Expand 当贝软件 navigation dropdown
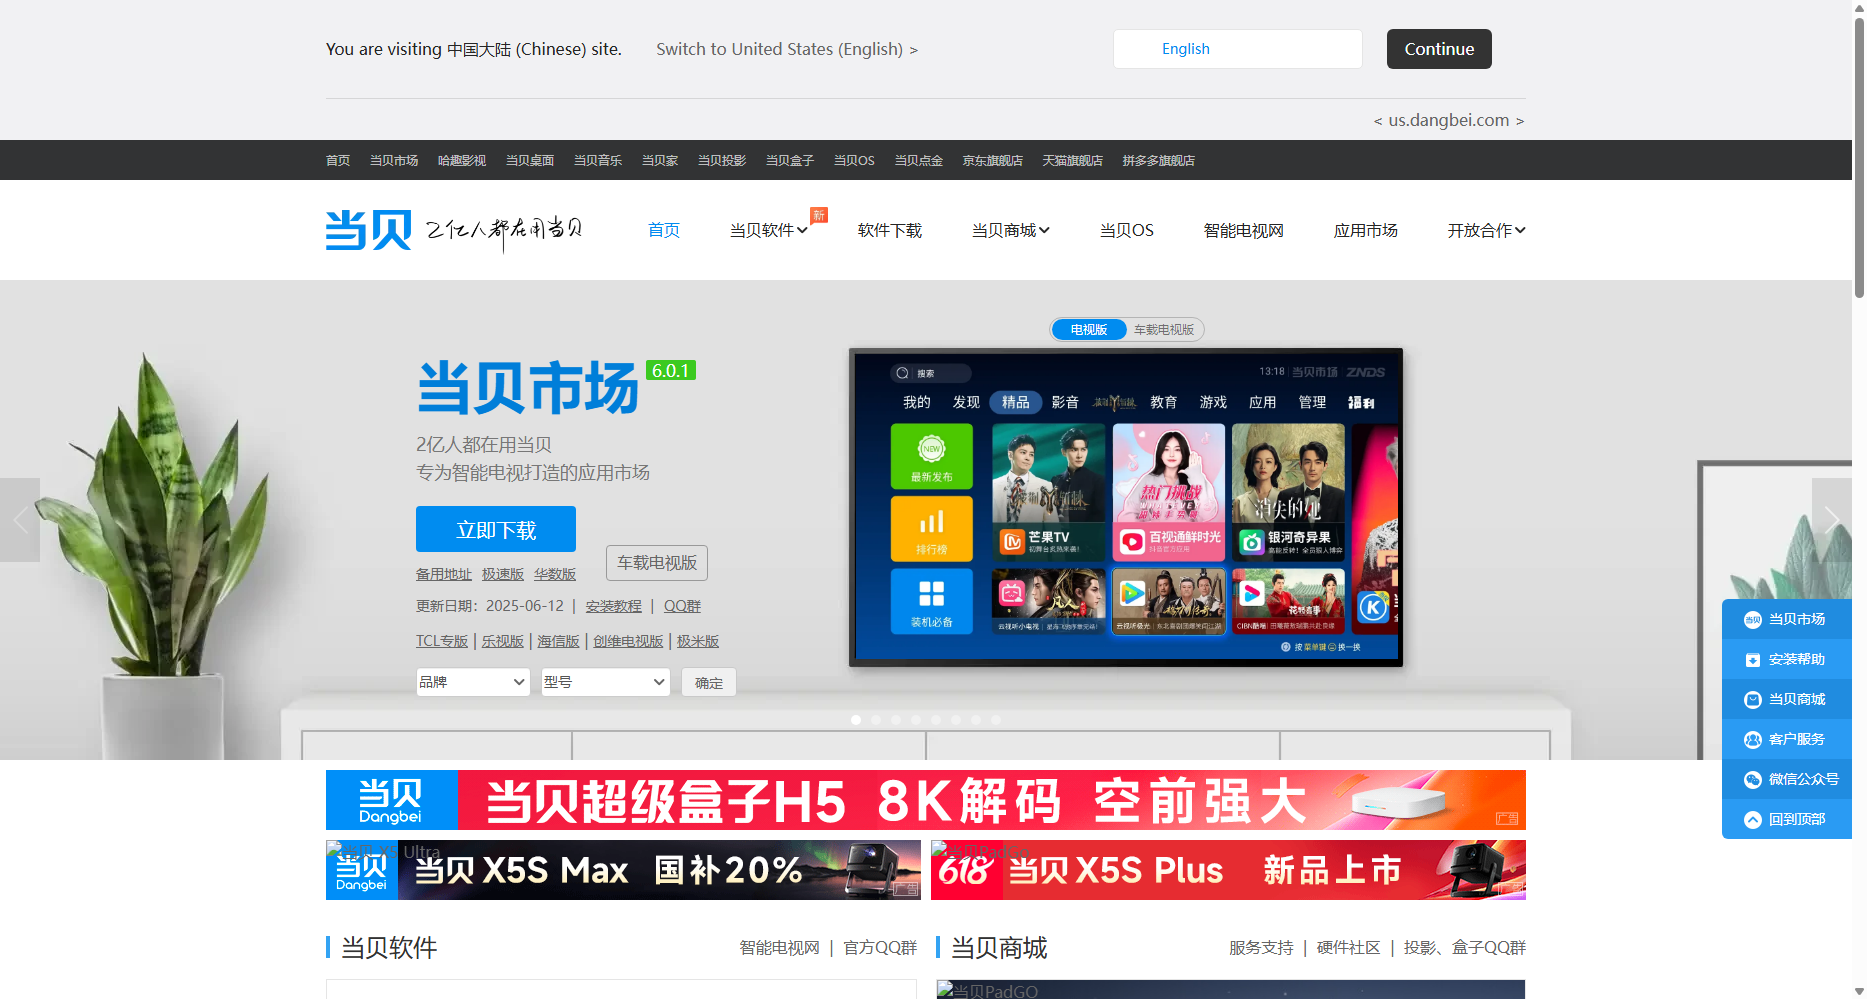1867x999 pixels. [768, 230]
